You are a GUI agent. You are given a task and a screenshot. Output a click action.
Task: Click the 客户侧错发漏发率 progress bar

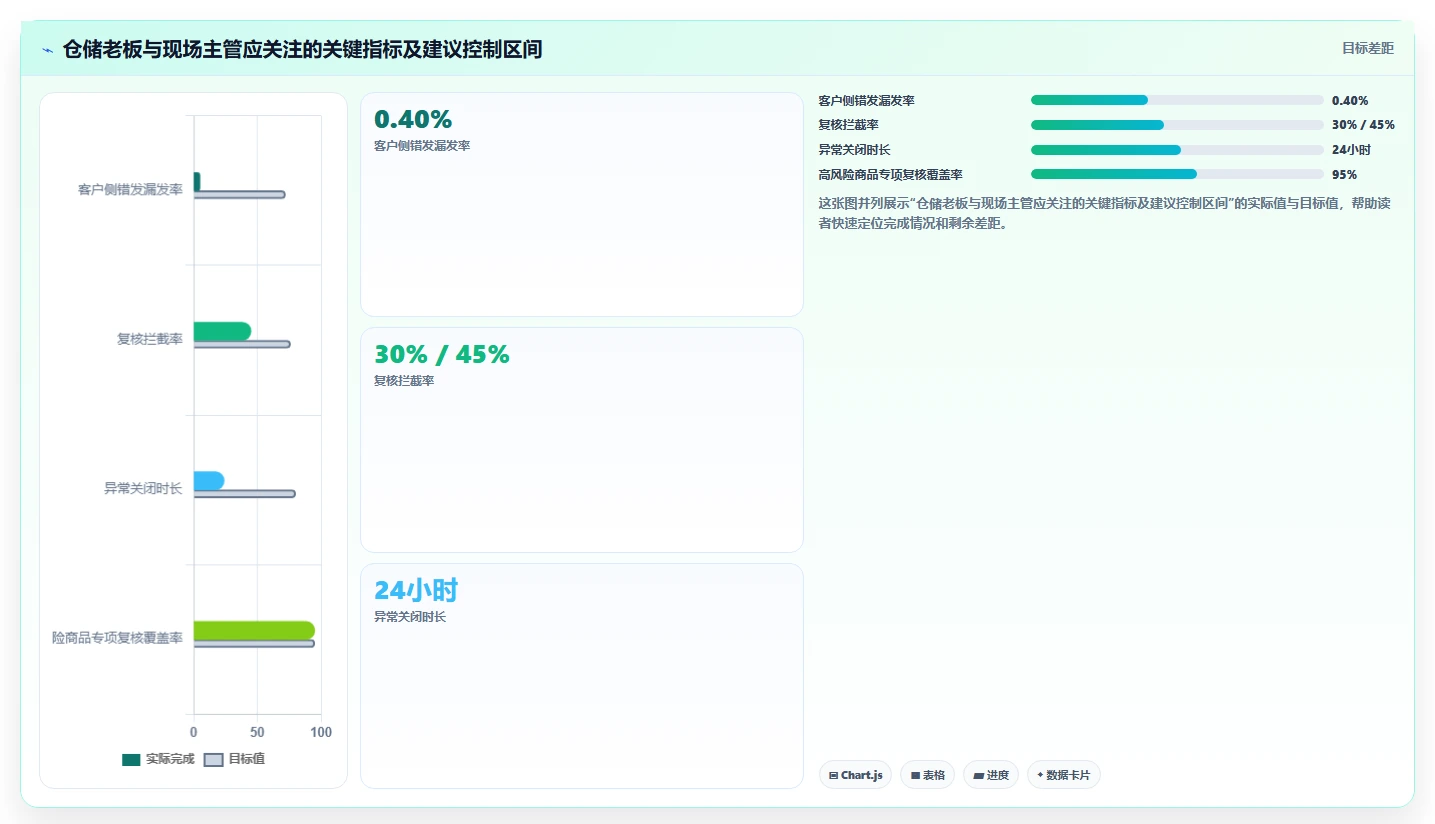1177,100
